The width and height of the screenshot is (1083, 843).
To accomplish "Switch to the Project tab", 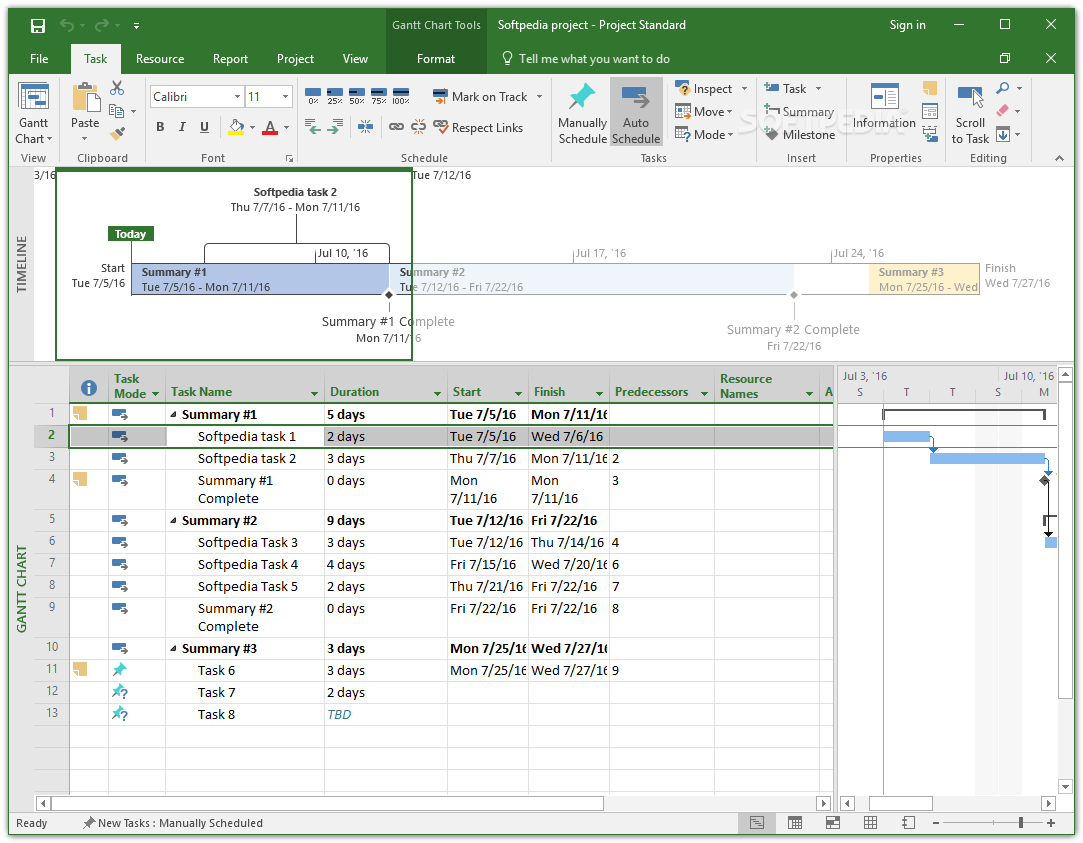I will pos(295,59).
